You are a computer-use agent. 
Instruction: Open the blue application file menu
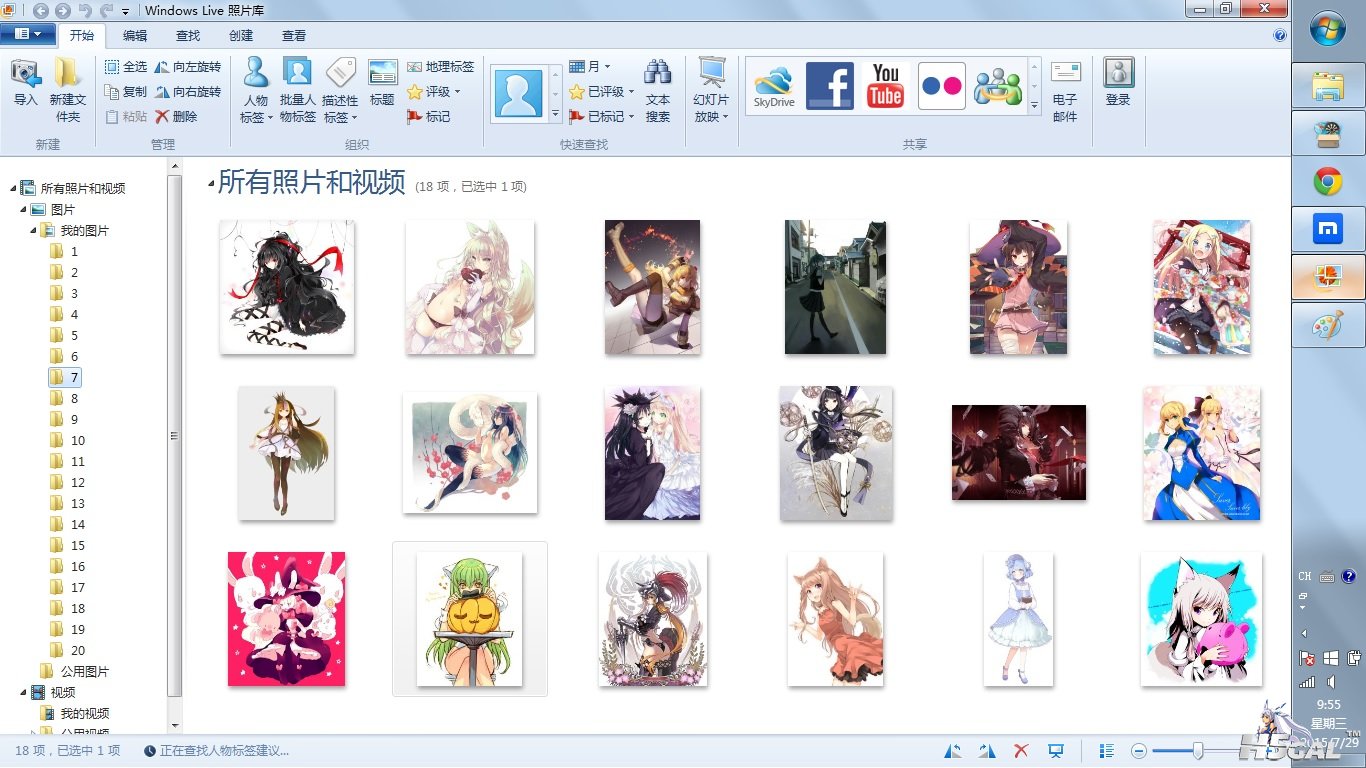pos(27,34)
